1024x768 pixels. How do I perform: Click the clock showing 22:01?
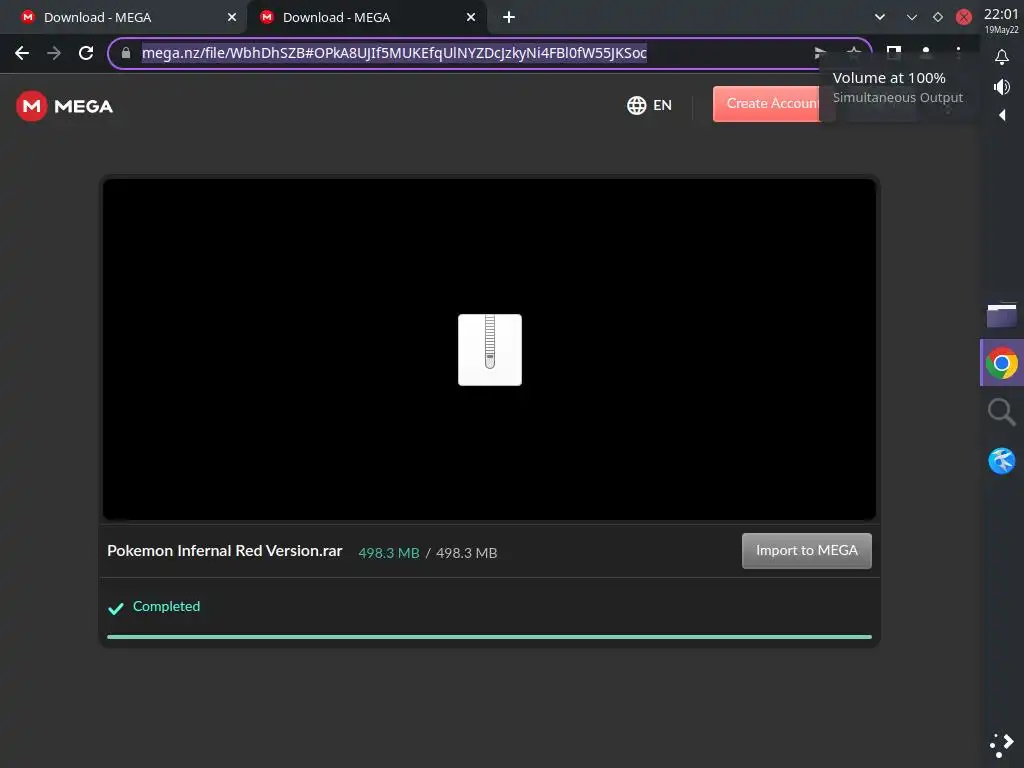[1001, 14]
